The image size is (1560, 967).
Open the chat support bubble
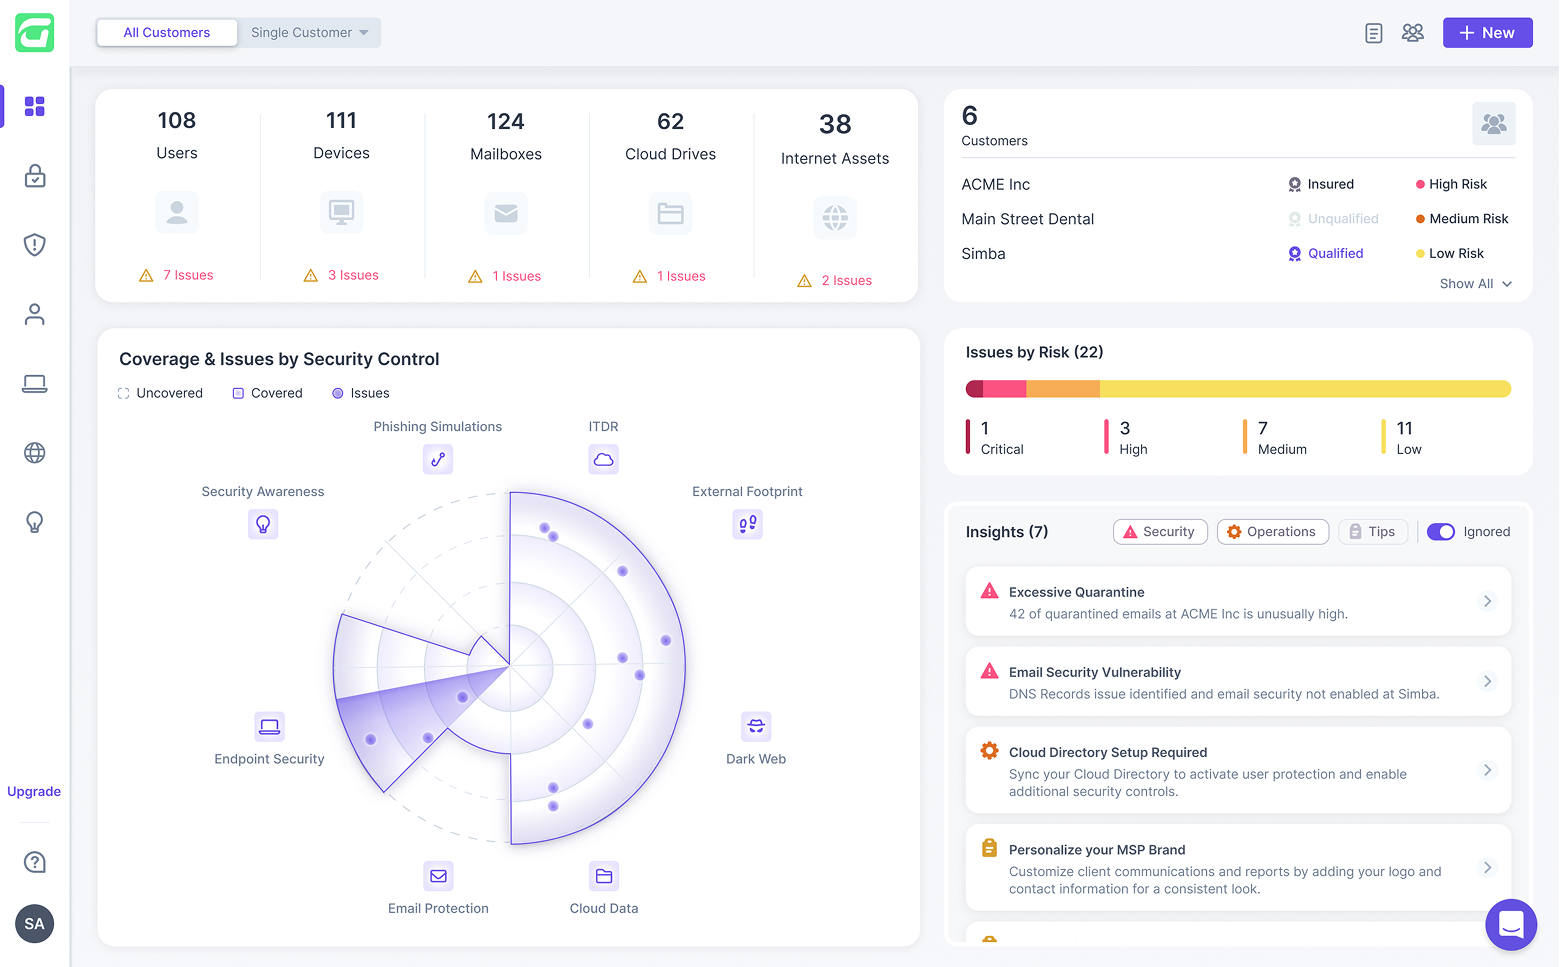1511,925
